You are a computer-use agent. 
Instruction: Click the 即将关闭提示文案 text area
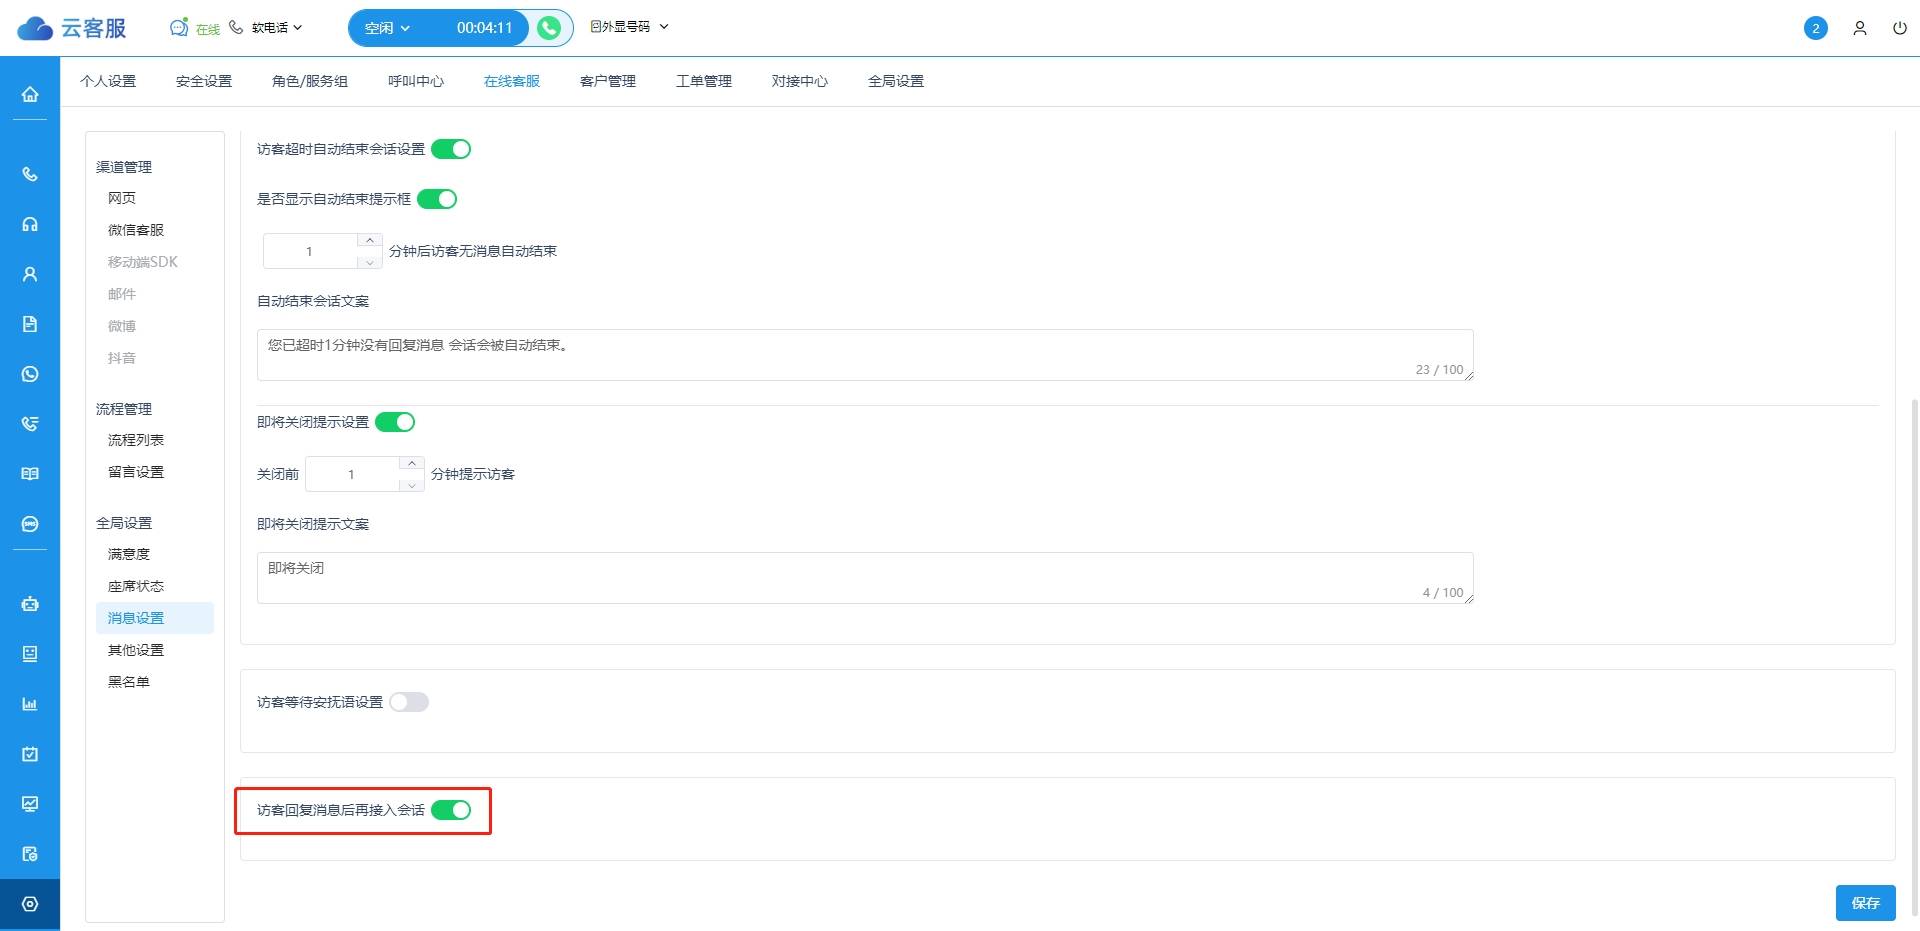tap(865, 578)
